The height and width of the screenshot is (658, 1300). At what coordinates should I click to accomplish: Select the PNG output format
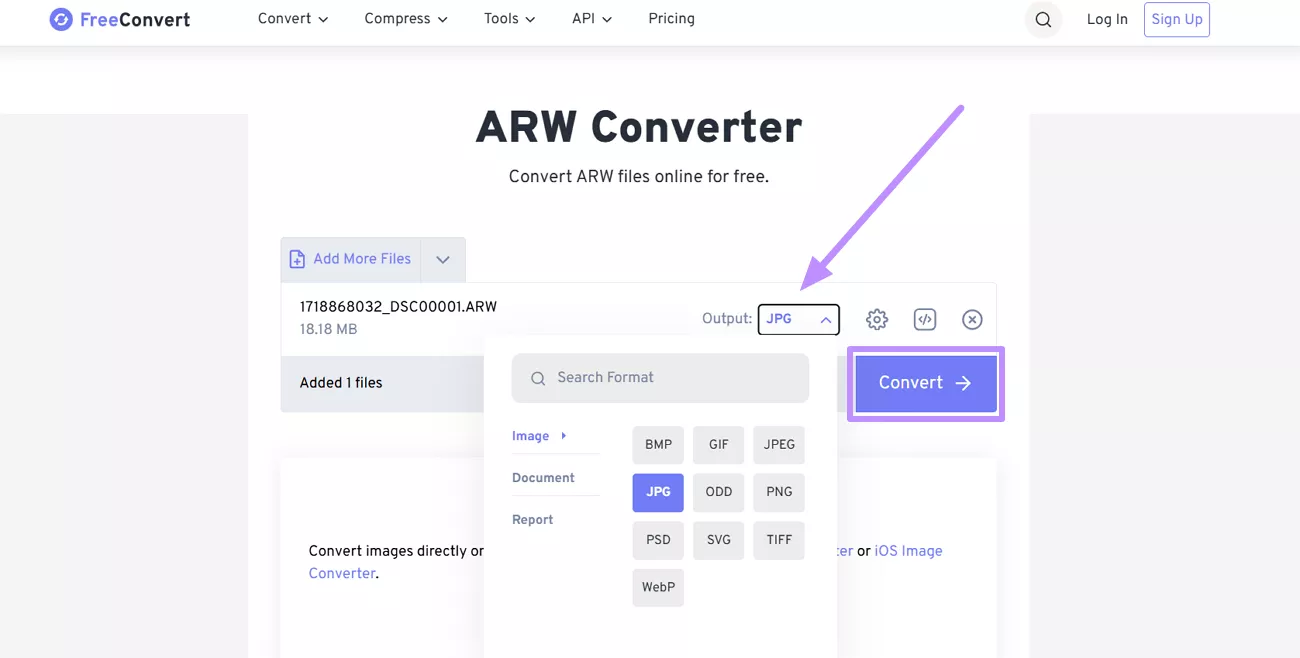pos(778,492)
